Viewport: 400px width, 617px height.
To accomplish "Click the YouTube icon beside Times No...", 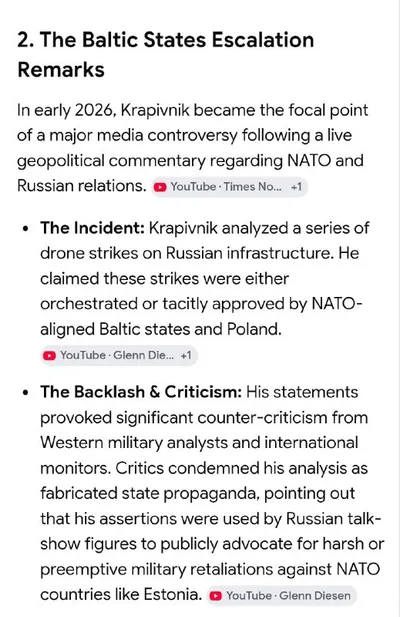I will point(160,187).
